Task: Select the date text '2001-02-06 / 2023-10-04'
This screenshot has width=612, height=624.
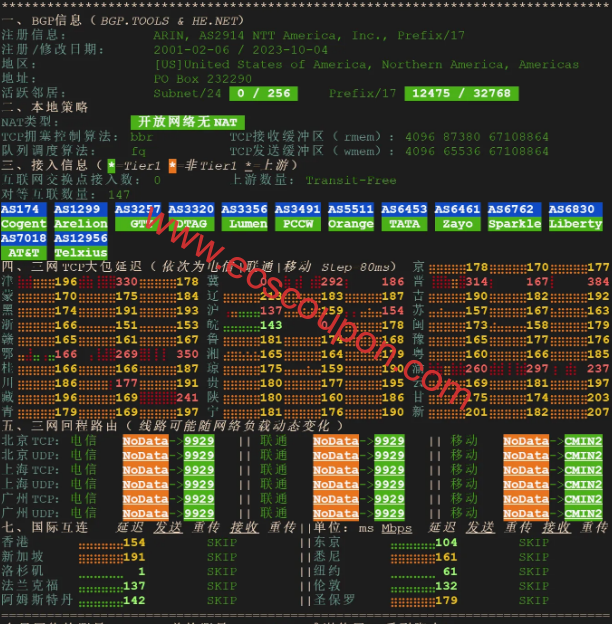Action: (x=241, y=50)
